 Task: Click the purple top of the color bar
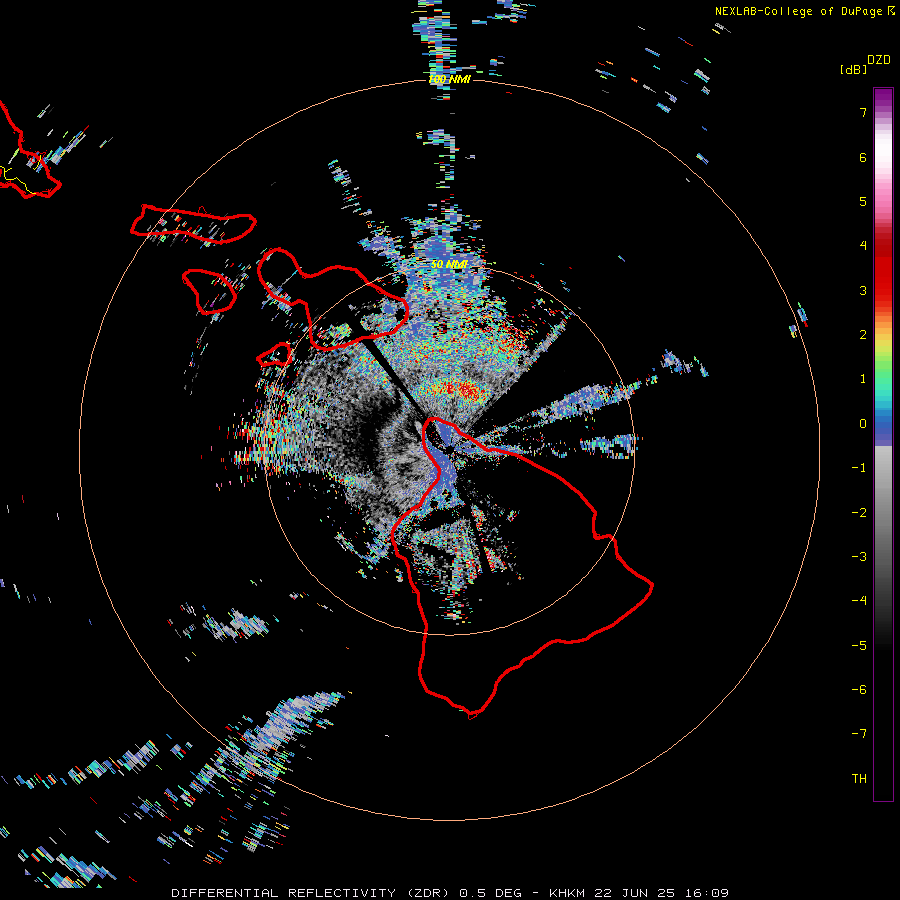point(883,98)
